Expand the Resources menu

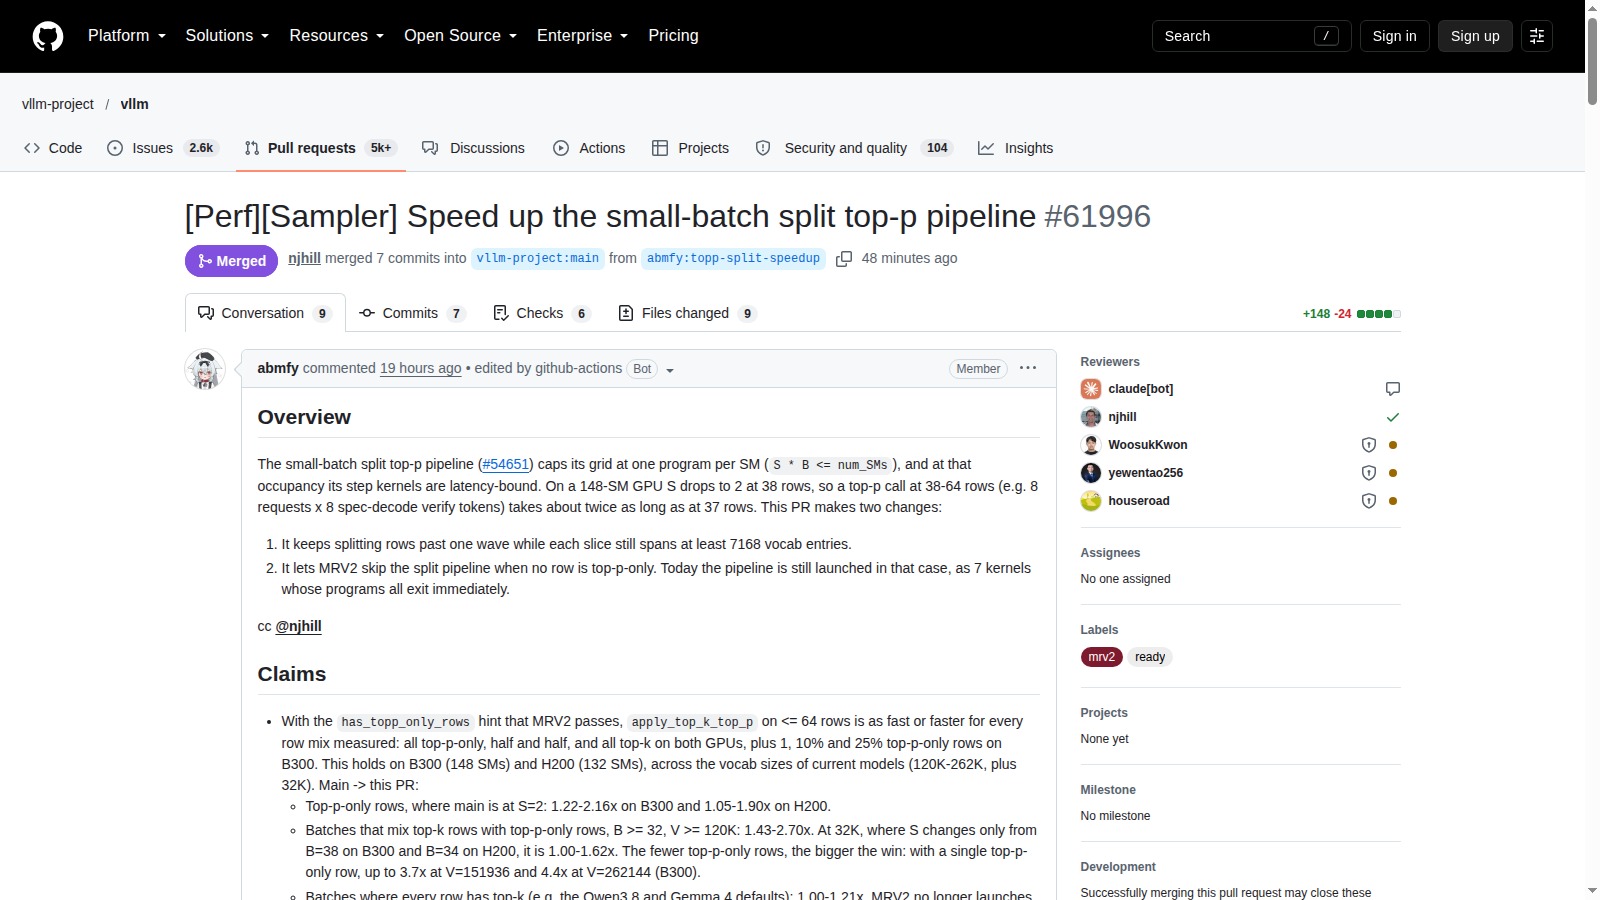tap(336, 36)
